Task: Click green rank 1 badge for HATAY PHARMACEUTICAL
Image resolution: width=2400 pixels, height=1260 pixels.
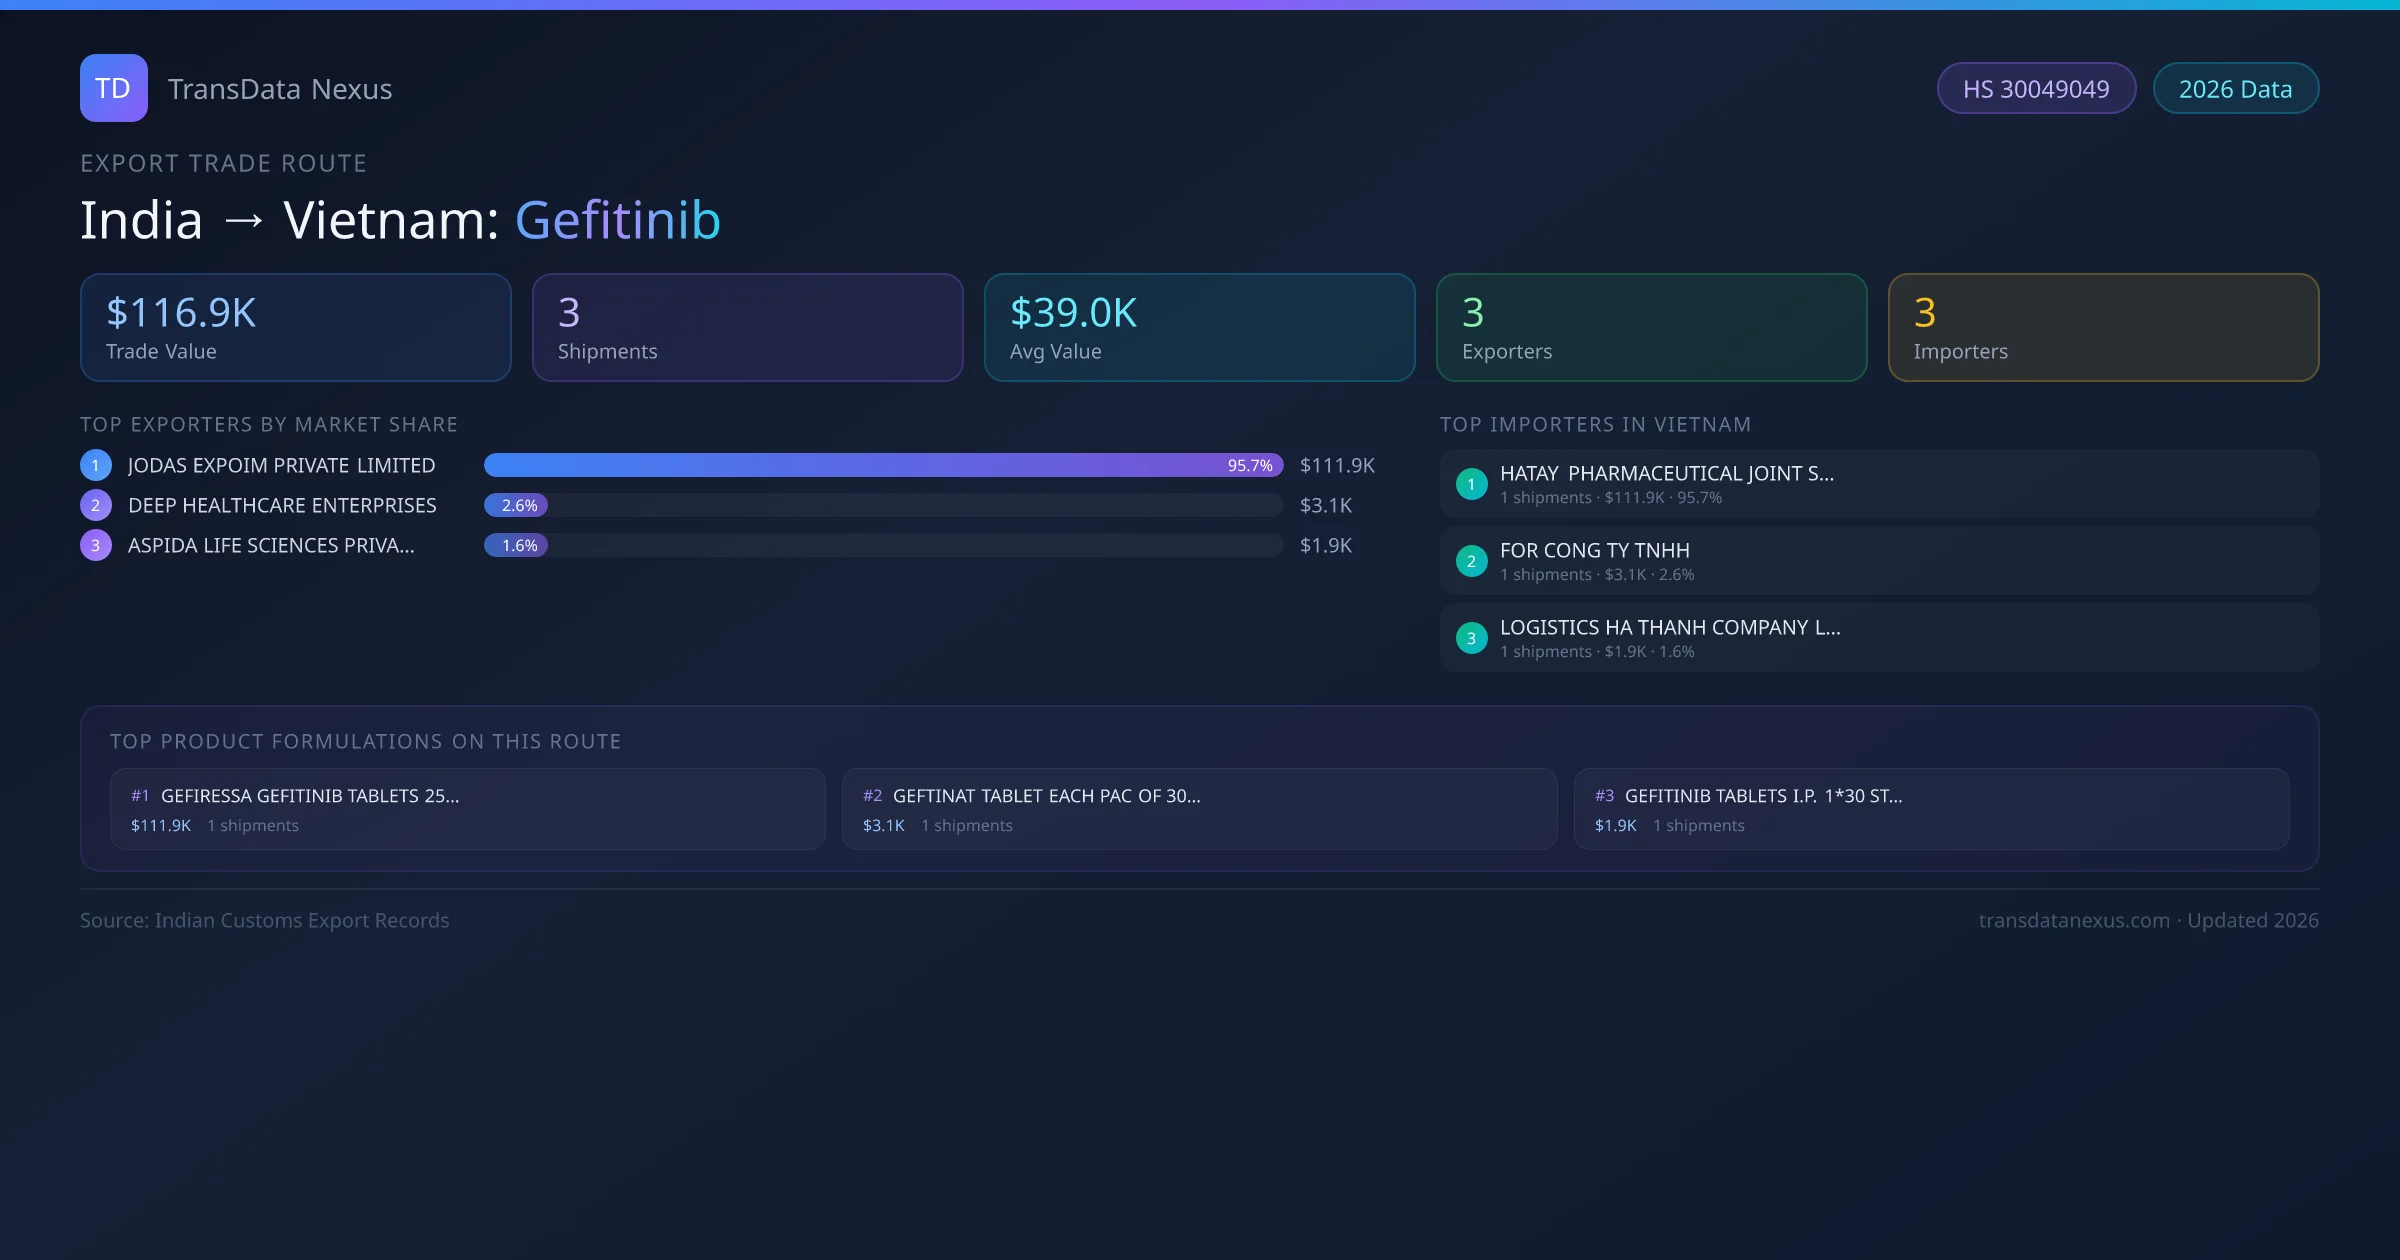Action: 1471,484
